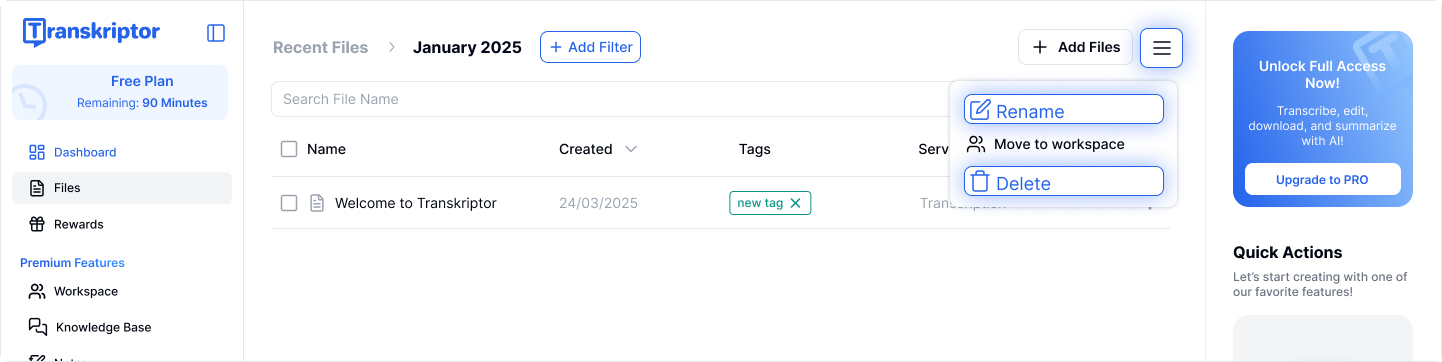This screenshot has width=1442, height=362.
Task: Click the Delete trash icon
Action: click(x=980, y=182)
